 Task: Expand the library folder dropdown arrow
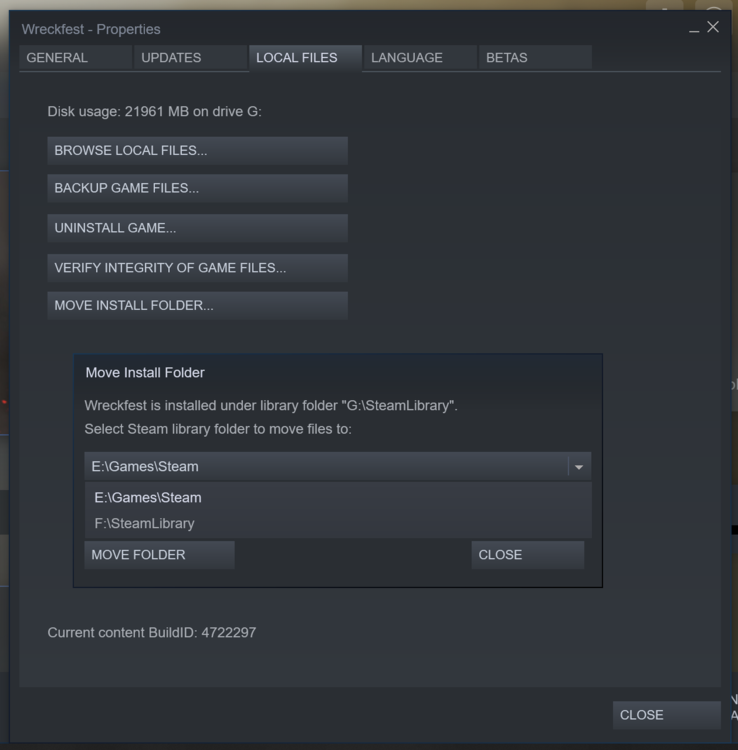pyautogui.click(x=579, y=467)
